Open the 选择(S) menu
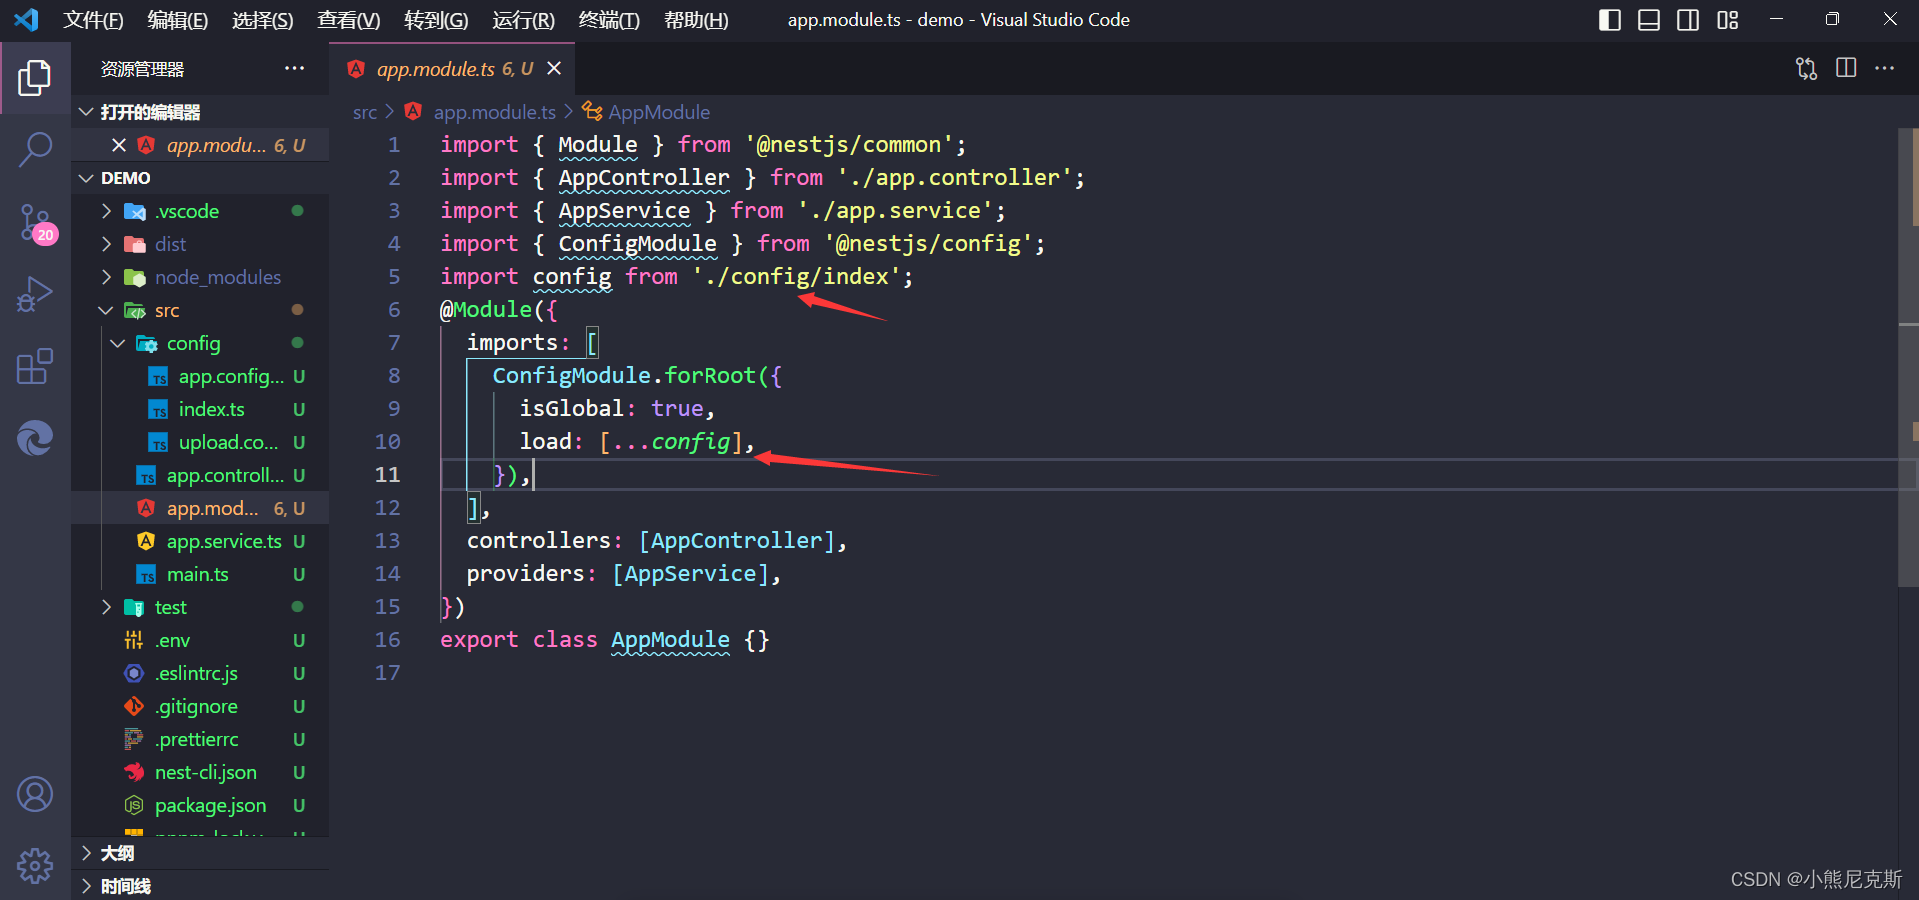Image resolution: width=1919 pixels, height=900 pixels. (262, 20)
